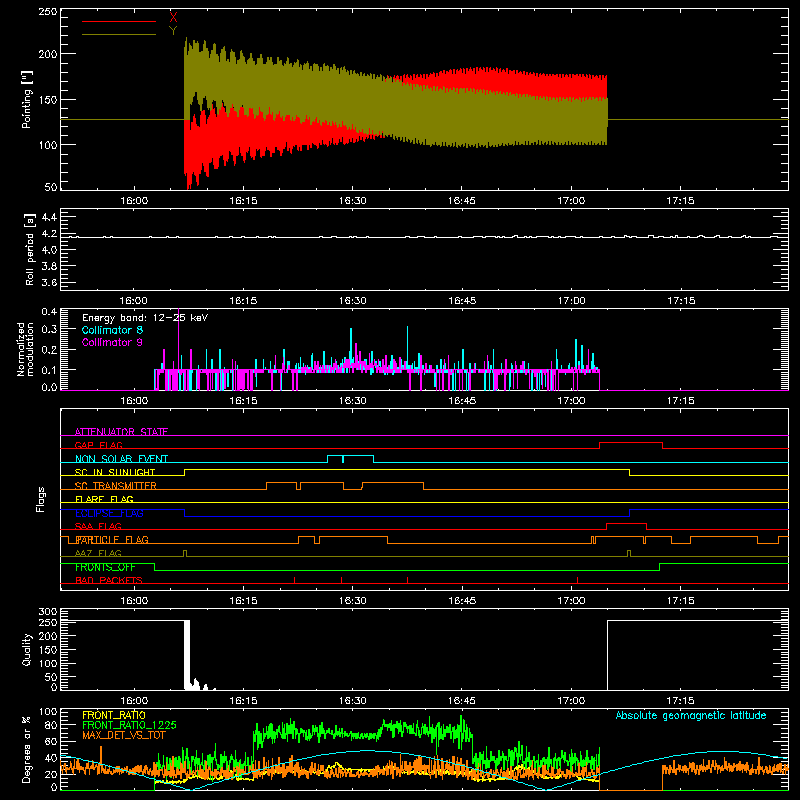Click the Absolute geomagnetic latitude label
The image size is (800, 800).
click(x=691, y=715)
